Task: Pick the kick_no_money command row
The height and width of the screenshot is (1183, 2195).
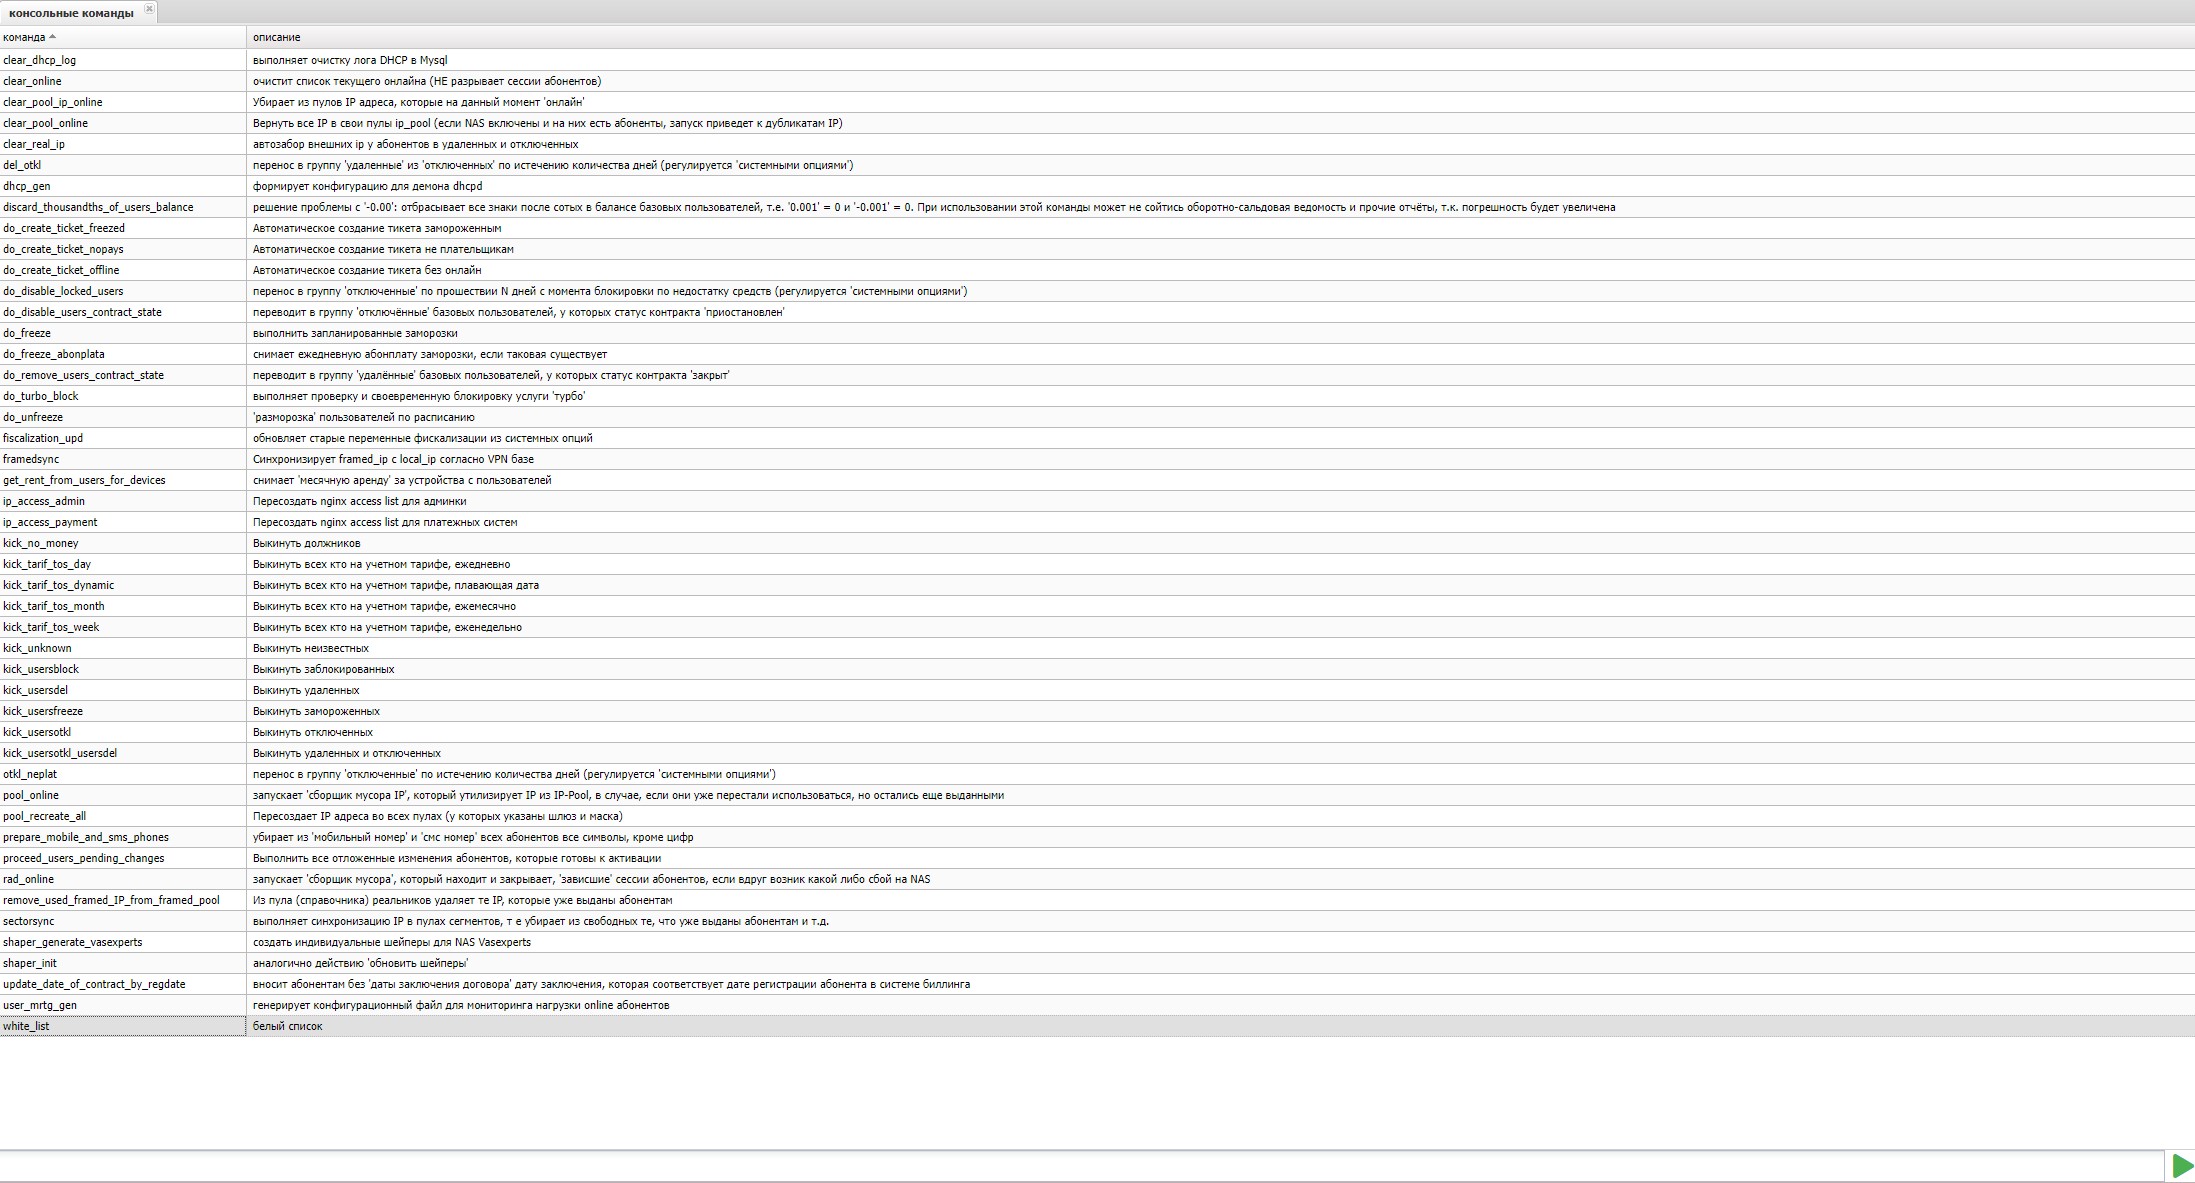Action: pyautogui.click(x=41, y=543)
